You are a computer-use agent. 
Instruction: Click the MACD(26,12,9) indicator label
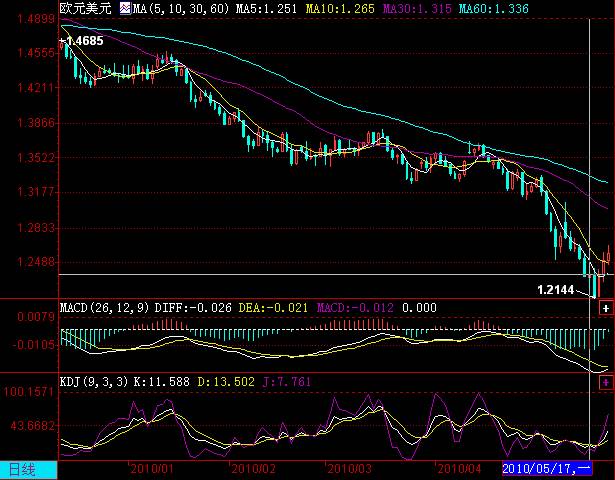(105, 308)
